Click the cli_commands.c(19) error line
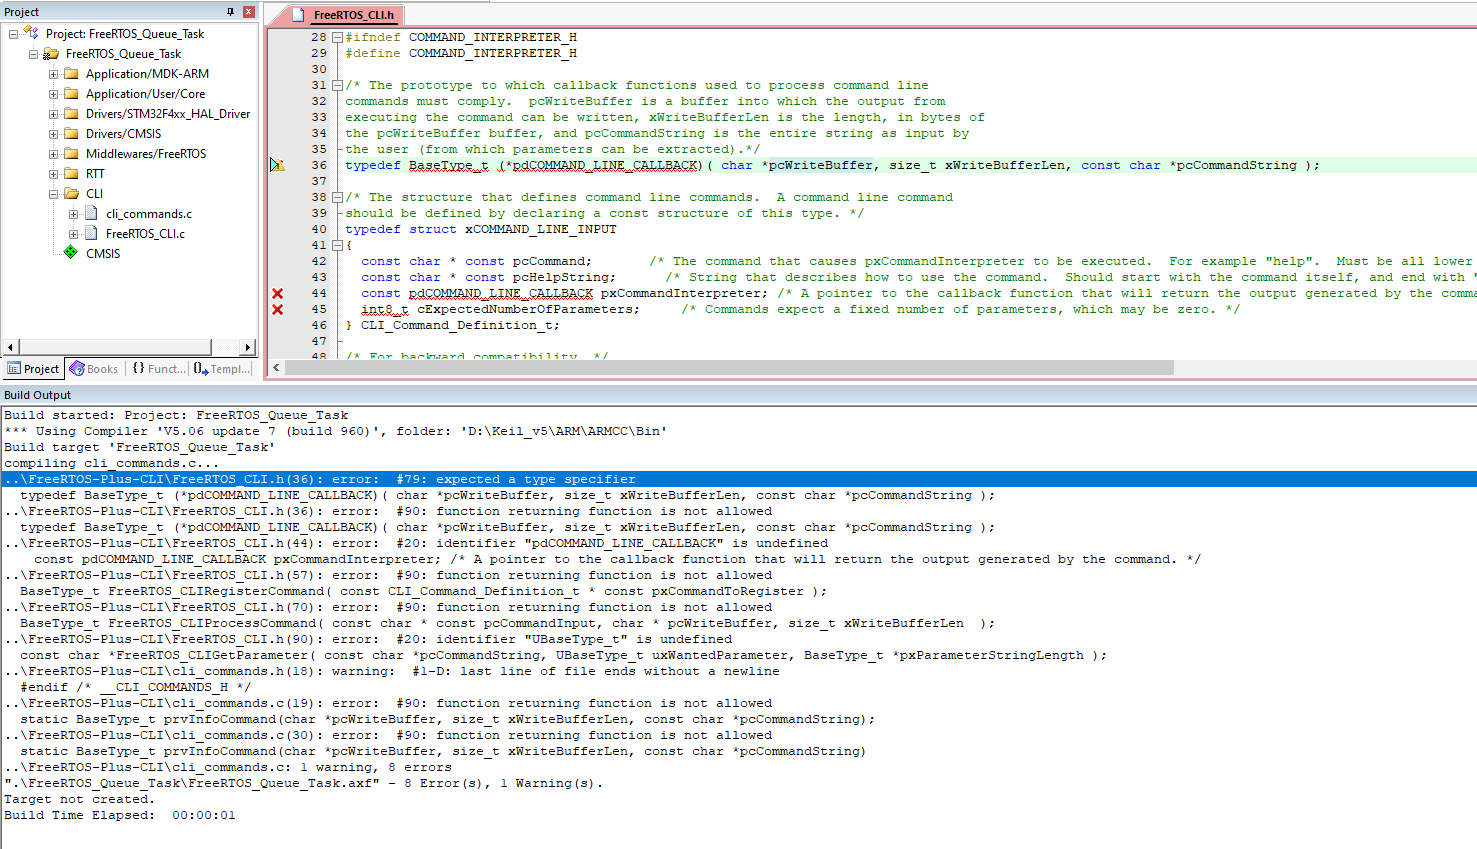 pos(388,703)
